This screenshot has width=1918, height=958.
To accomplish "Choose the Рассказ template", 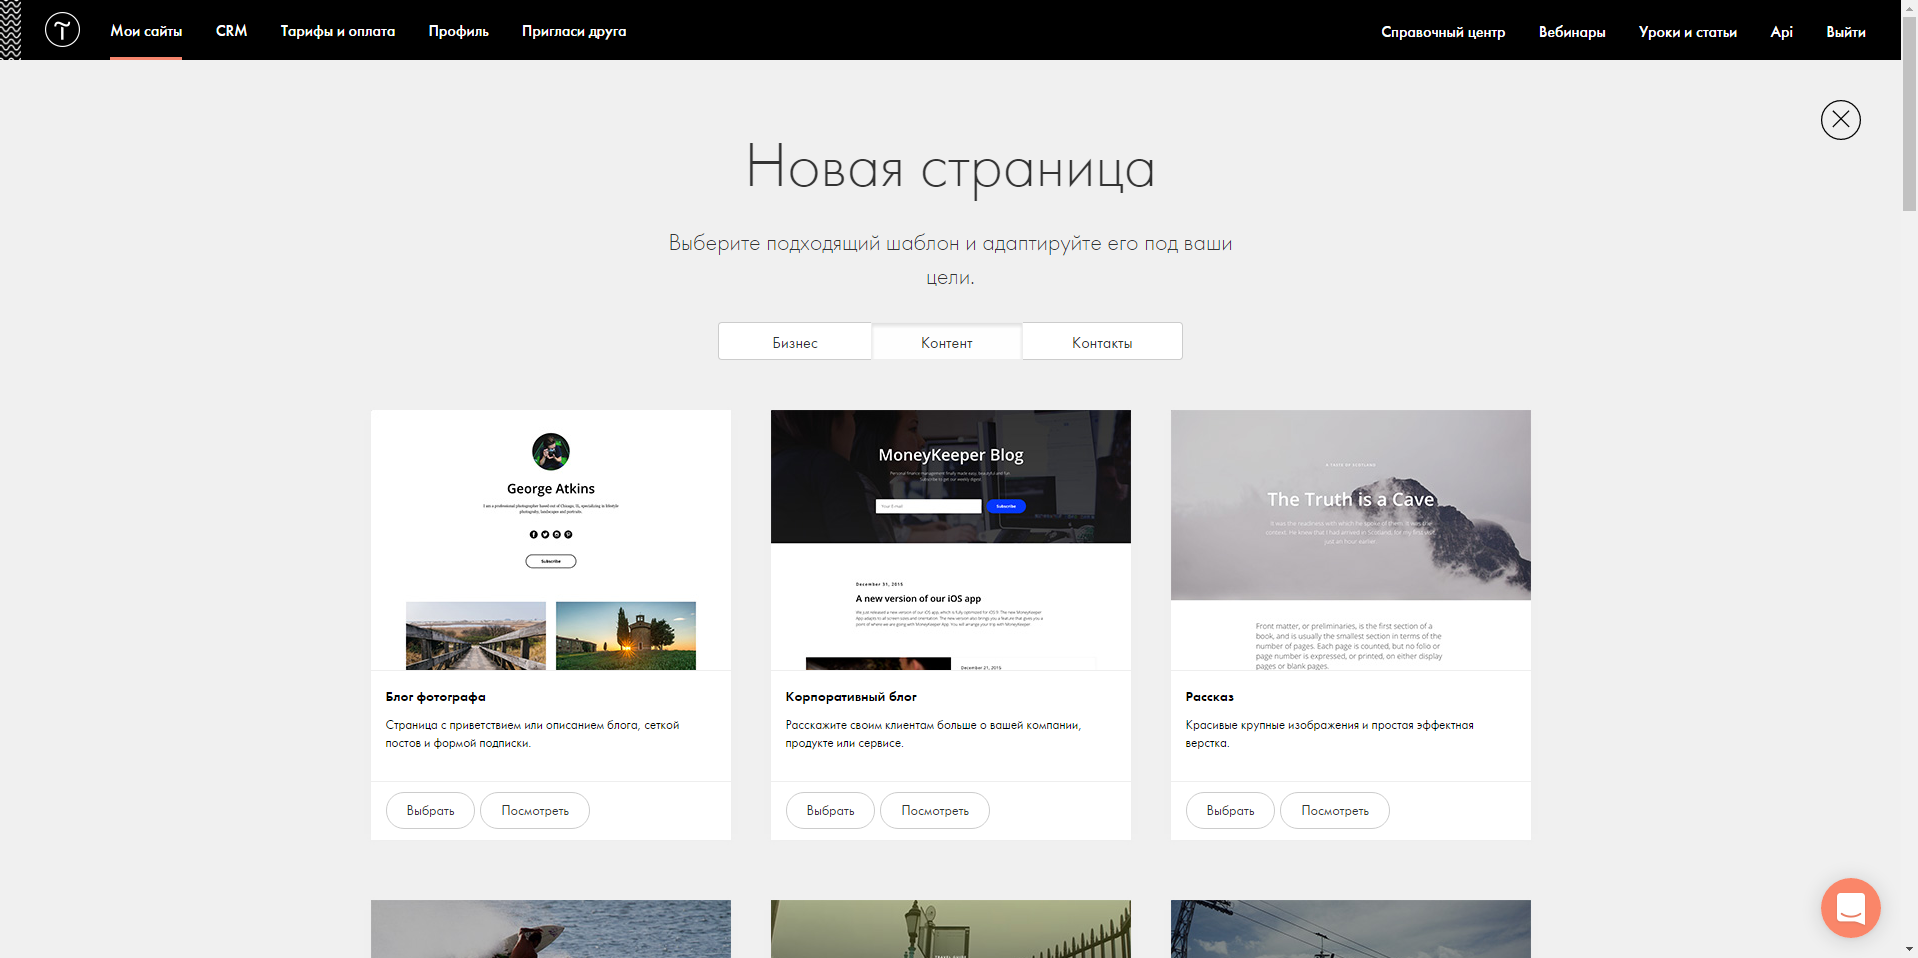I will click(x=1230, y=810).
